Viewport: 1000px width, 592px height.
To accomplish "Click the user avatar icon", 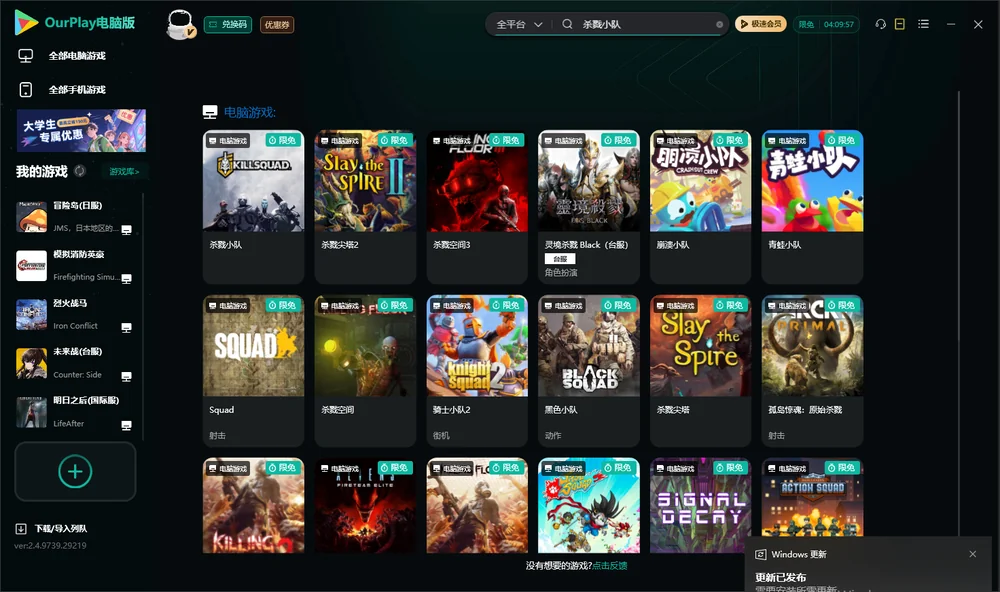I will pyautogui.click(x=180, y=24).
